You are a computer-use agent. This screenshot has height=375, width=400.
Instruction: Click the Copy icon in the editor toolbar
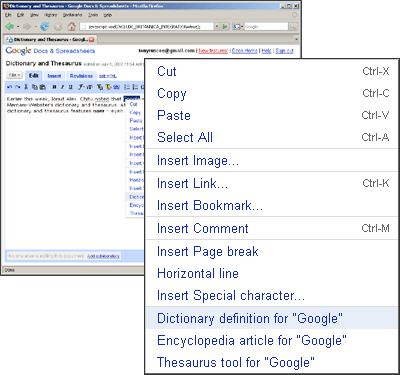click(35, 87)
